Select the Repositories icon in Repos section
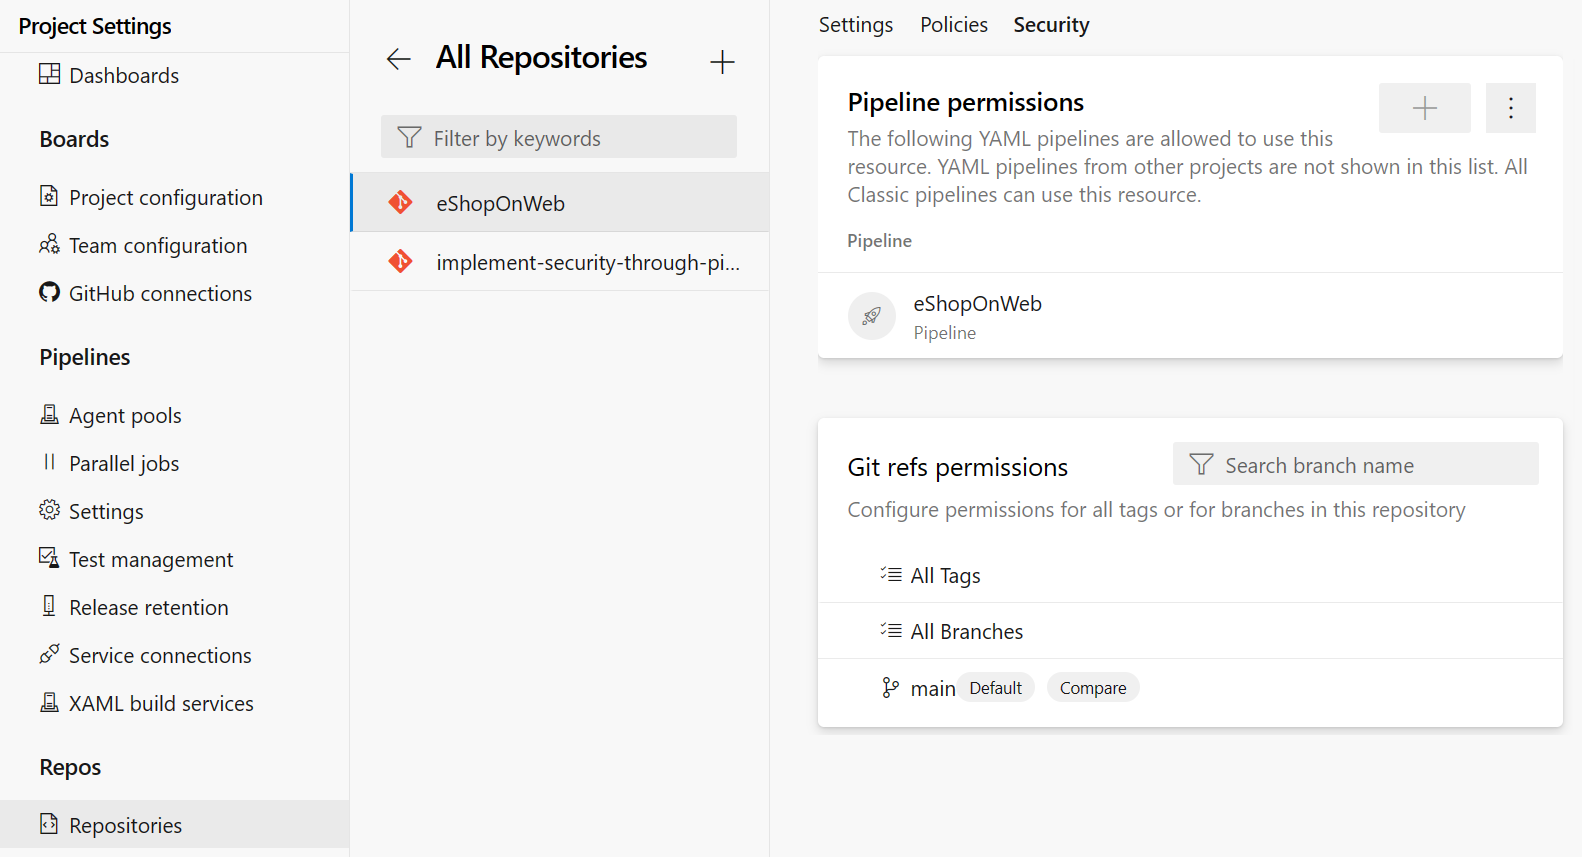Screen dimensions: 1582x857 coord(49,824)
